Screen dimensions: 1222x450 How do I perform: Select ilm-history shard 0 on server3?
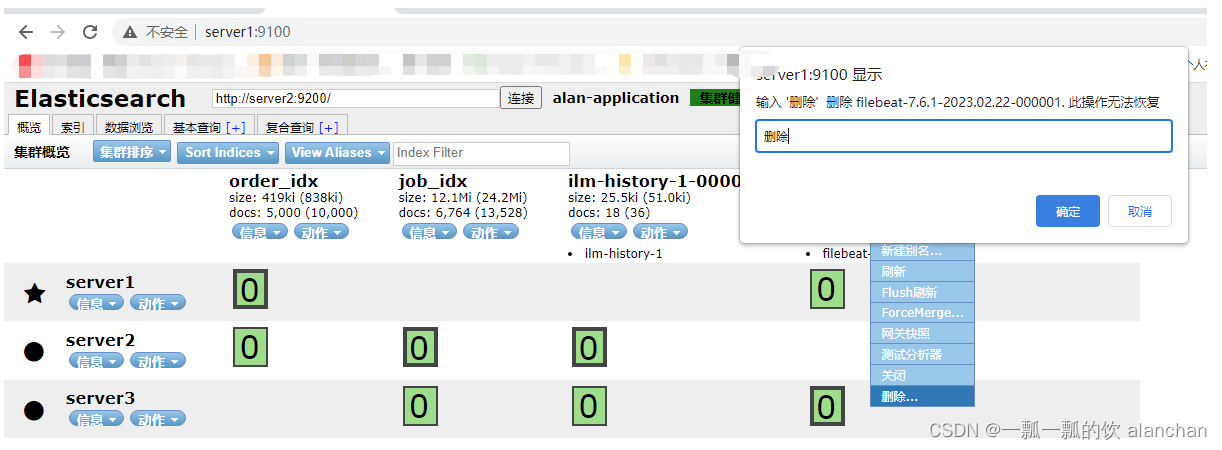589,406
